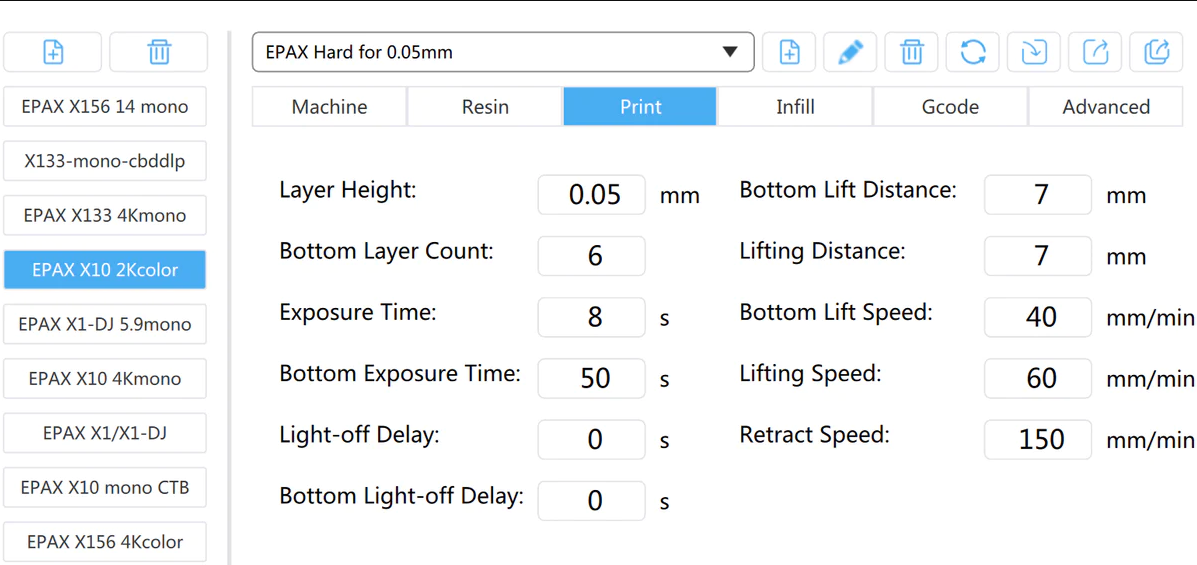Image resolution: width=1197 pixels, height=565 pixels.
Task: Delete the selected machine in sidebar
Action: [x=159, y=52]
